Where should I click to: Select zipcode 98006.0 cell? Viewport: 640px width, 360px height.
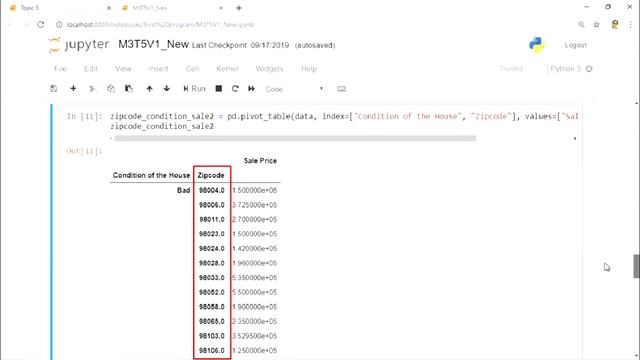pyautogui.click(x=212, y=204)
